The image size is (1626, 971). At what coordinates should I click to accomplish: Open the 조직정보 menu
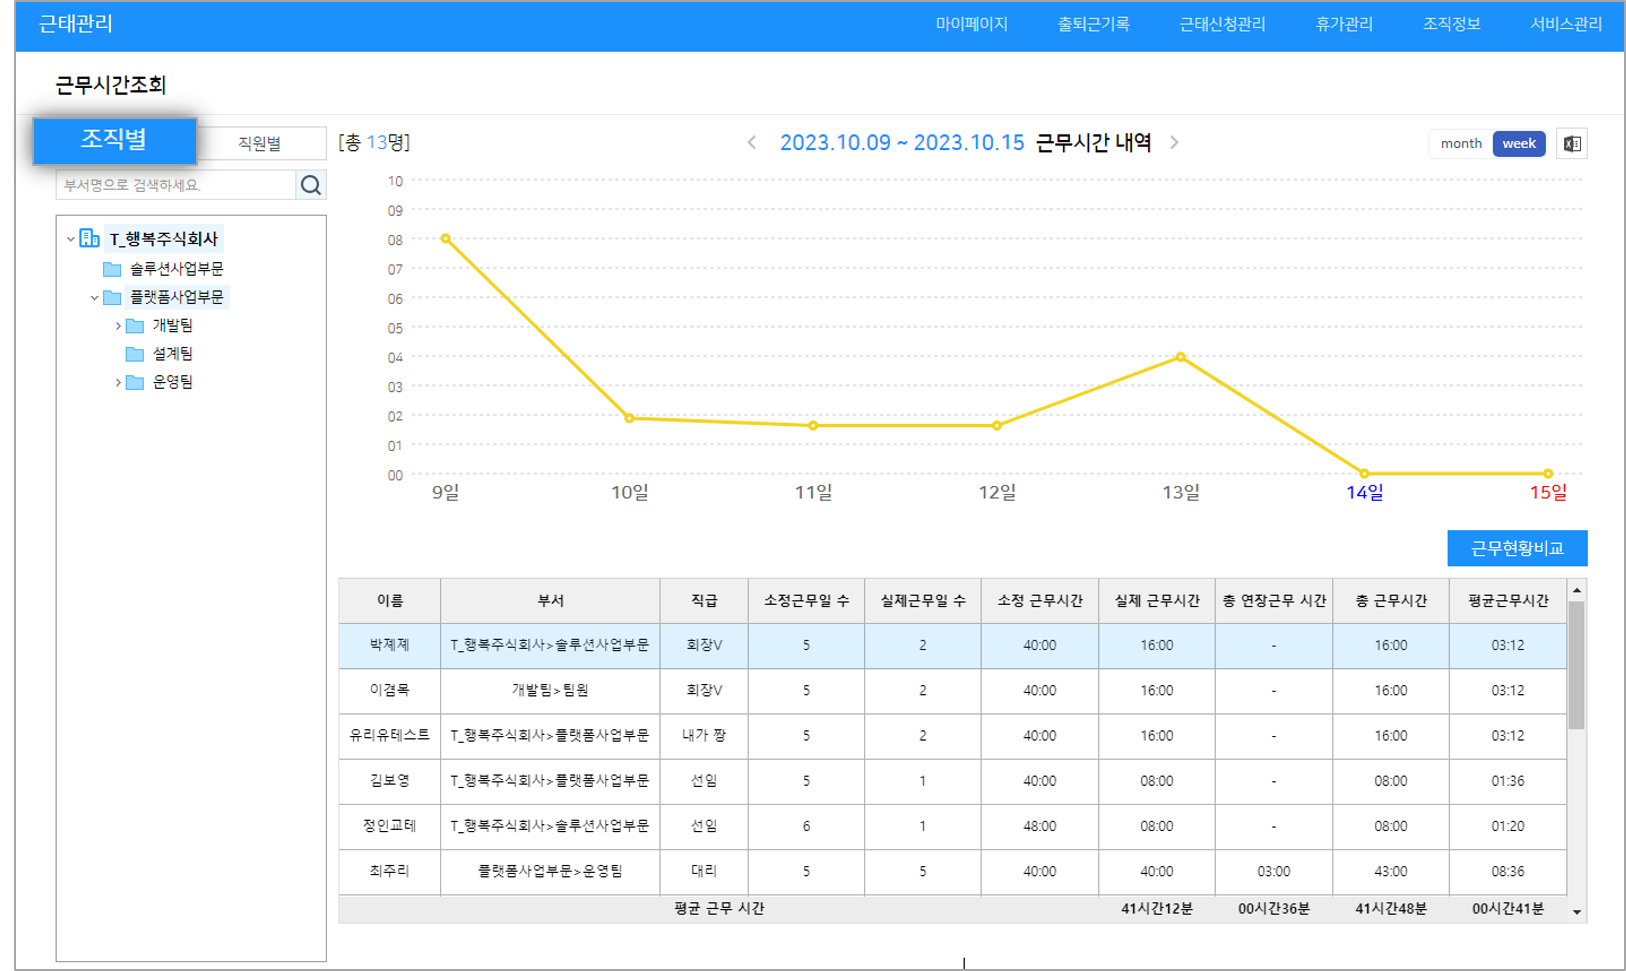pos(1451,25)
